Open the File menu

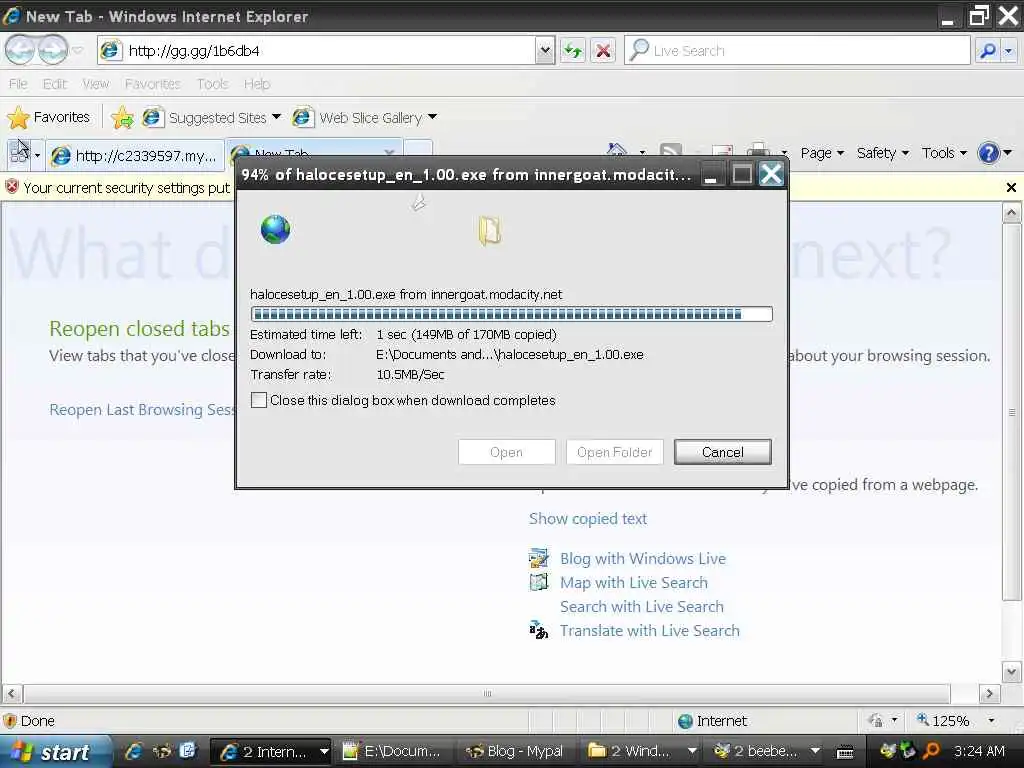[18, 84]
